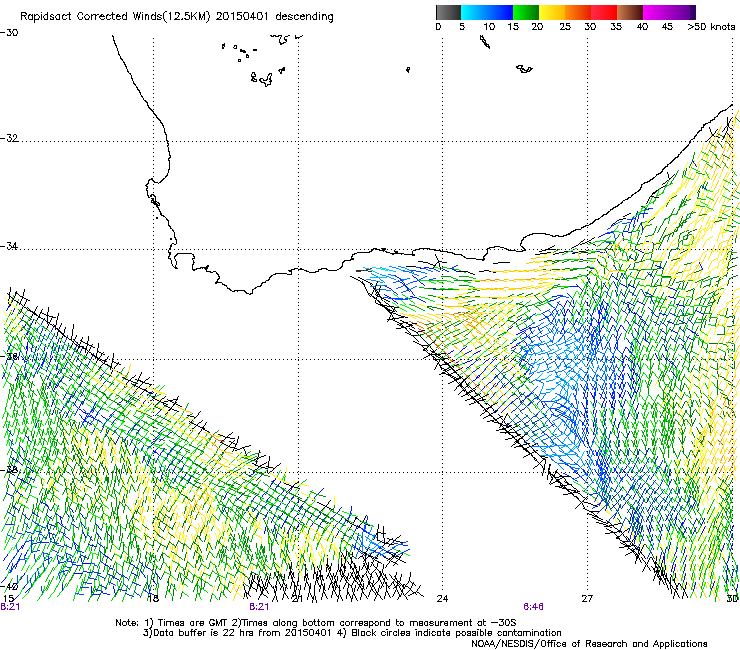740x650 pixels.
Task: Click the '35' knots legend label
Action: [x=616, y=27]
